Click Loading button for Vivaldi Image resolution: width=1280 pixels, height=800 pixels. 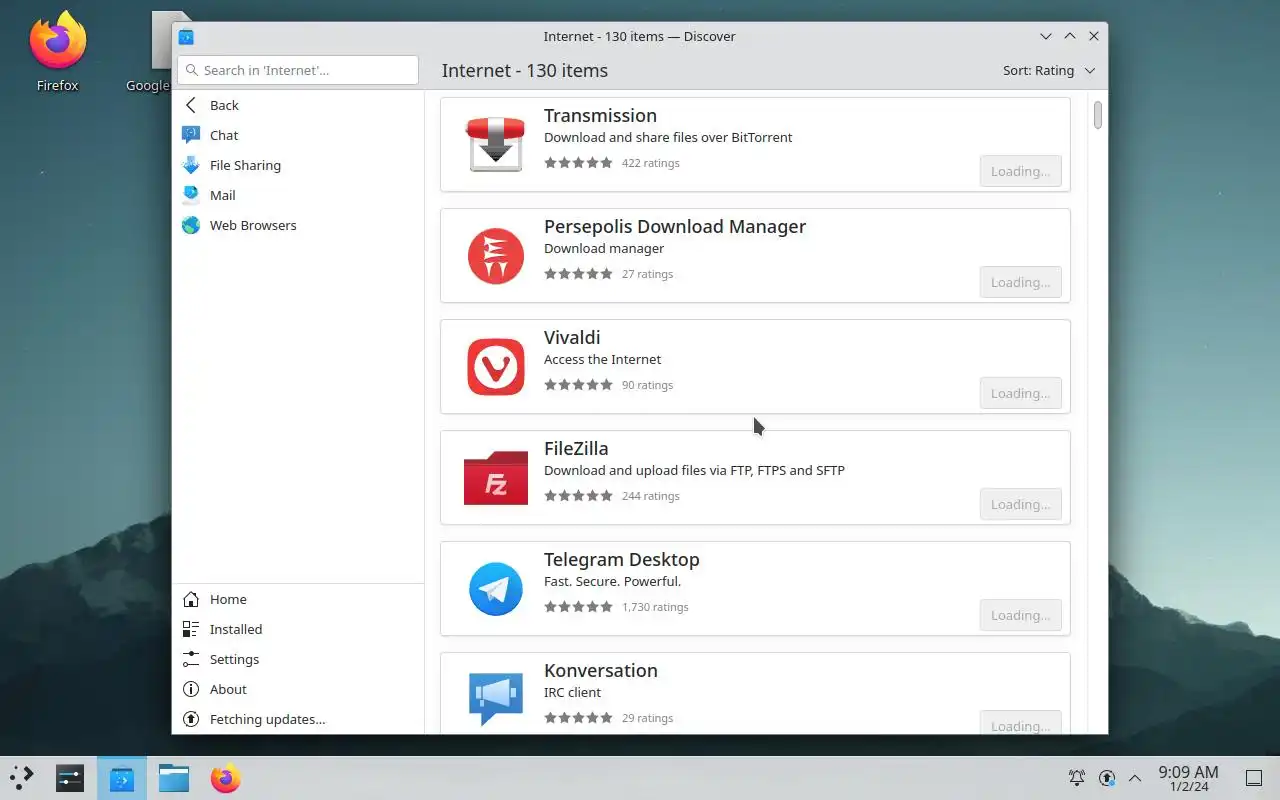pyautogui.click(x=1020, y=393)
